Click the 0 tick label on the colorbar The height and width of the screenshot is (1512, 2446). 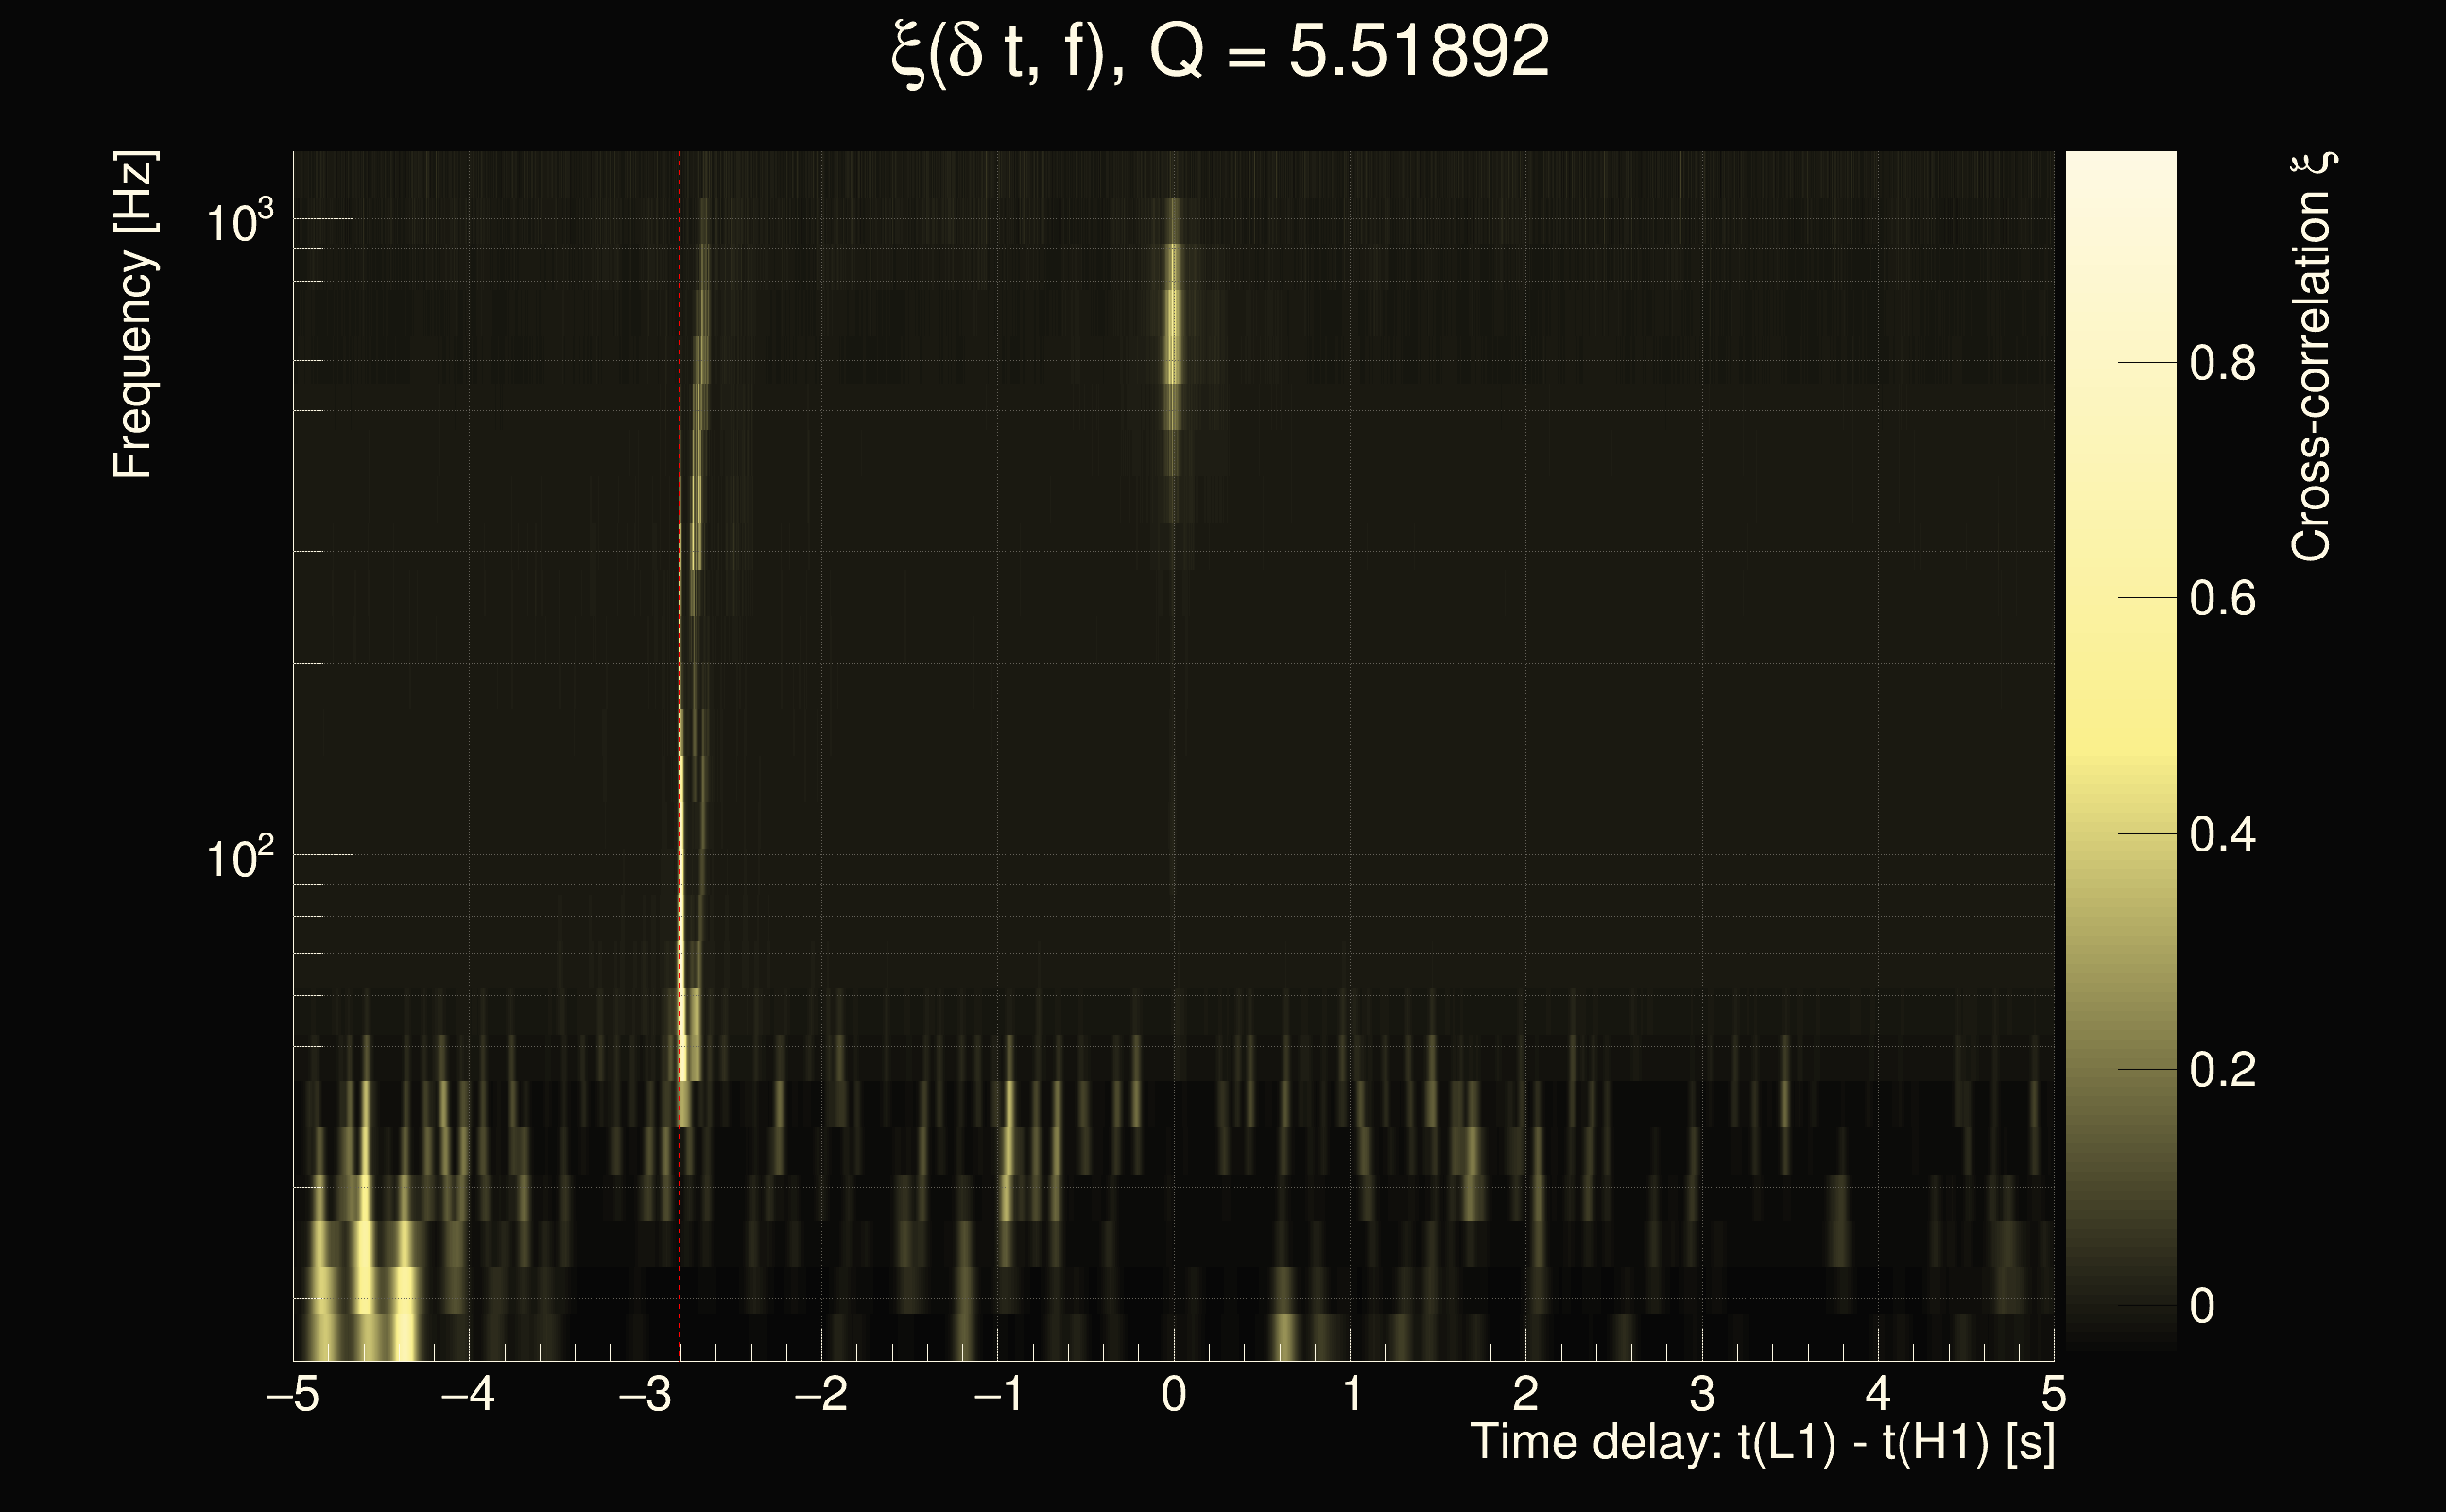2202,1306
